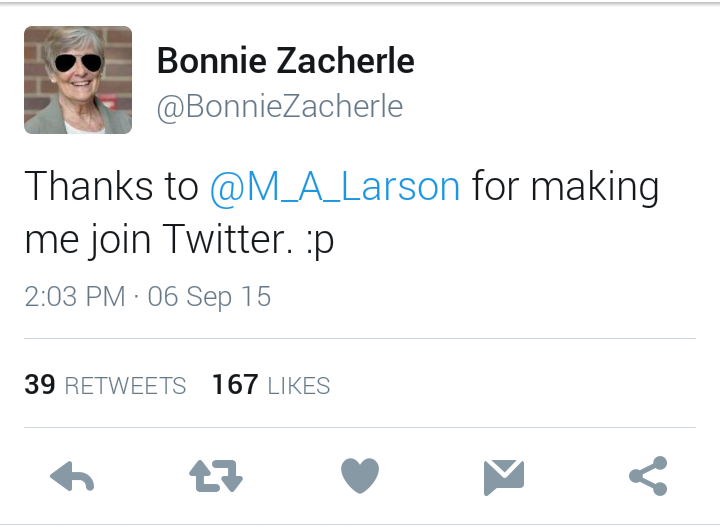The width and height of the screenshot is (720, 527).
Task: Open Bonnie Zacherle's profile photo
Action: (78, 80)
